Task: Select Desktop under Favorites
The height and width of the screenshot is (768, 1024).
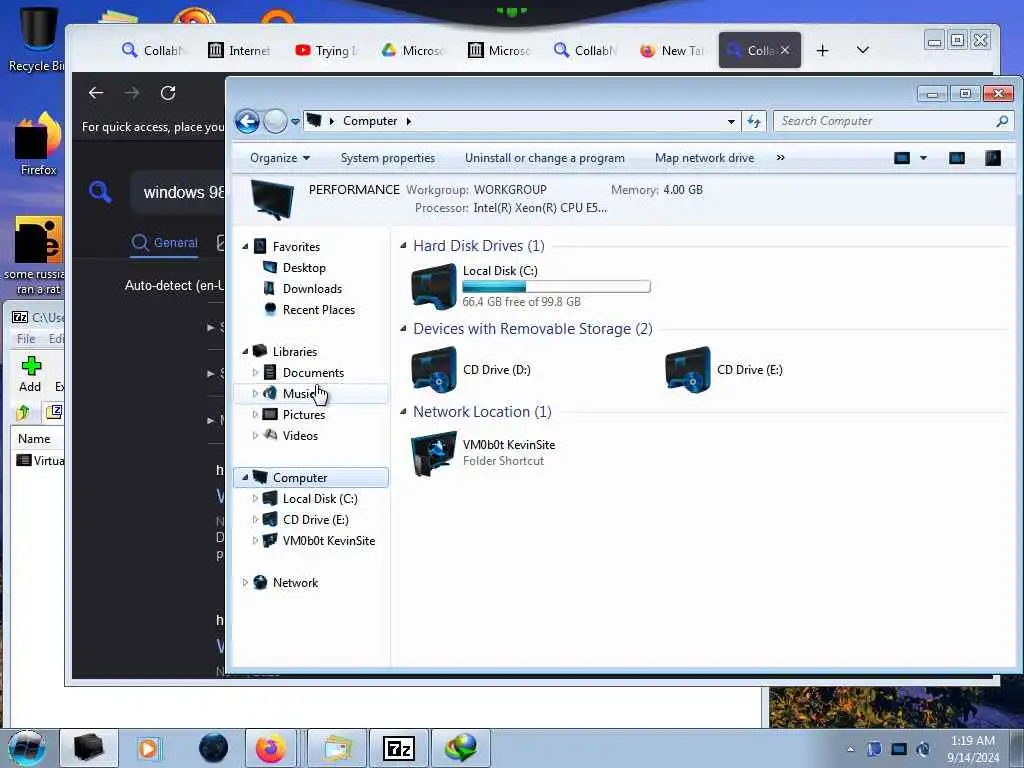Action: pos(304,268)
